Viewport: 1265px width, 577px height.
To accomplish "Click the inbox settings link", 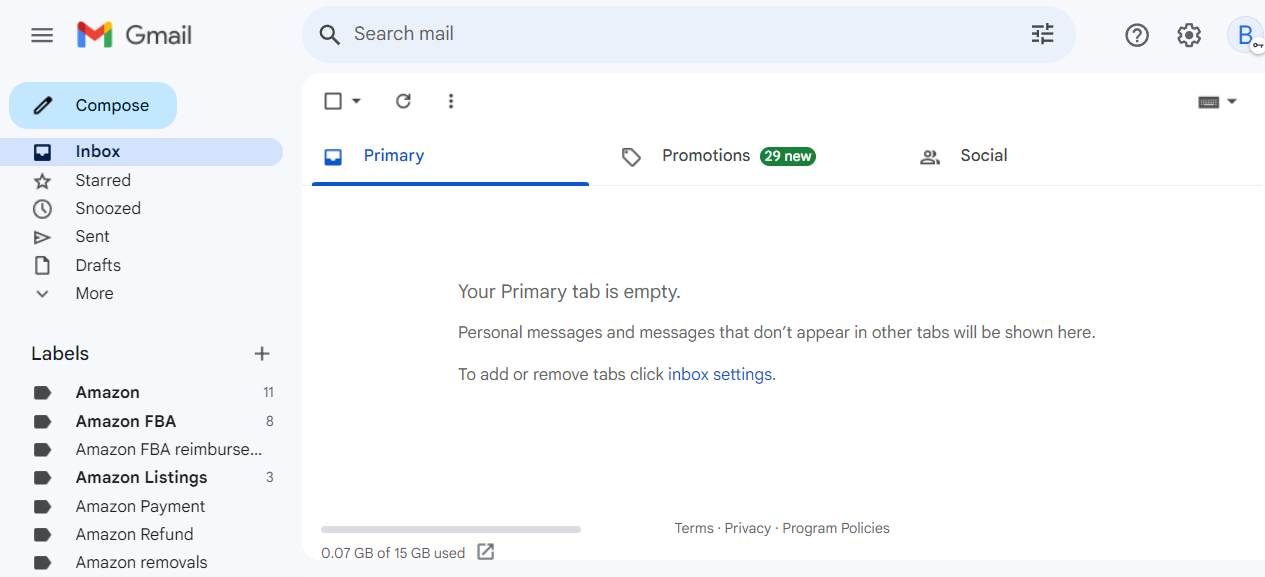I will pos(720,375).
